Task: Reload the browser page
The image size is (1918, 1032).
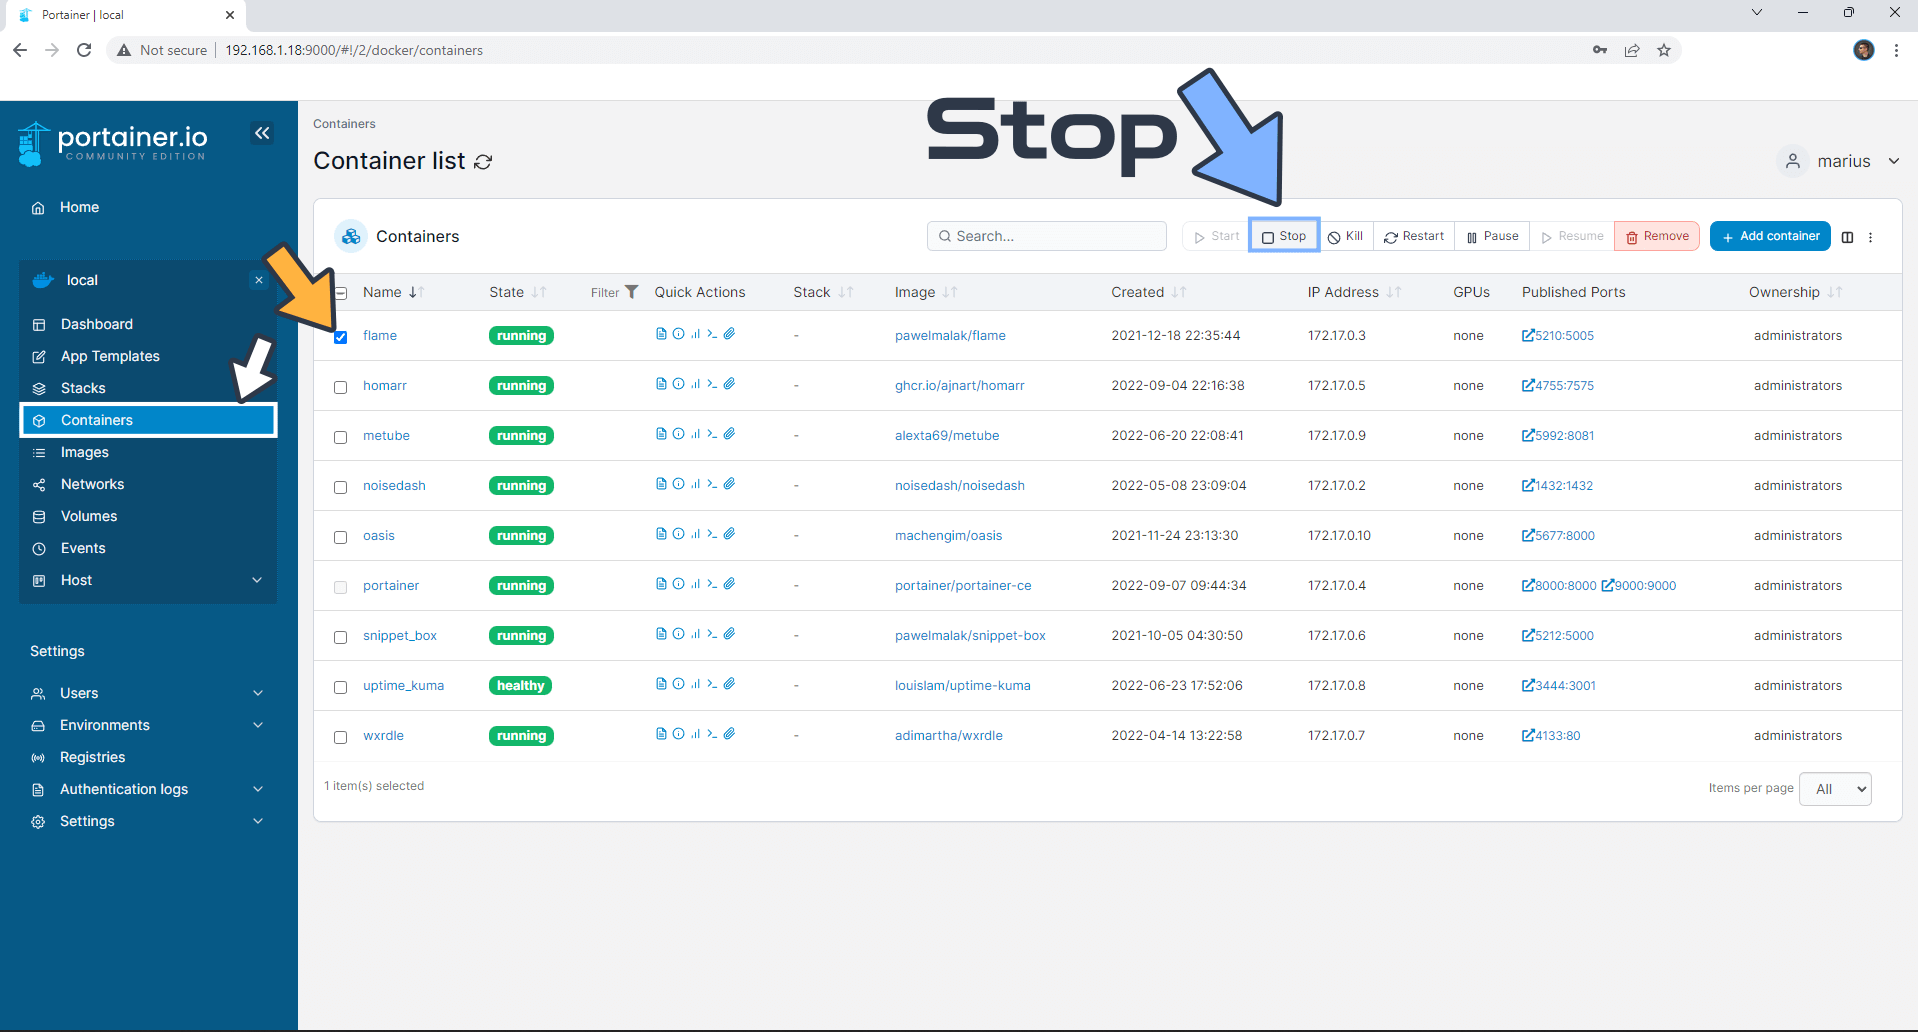Action: coord(84,50)
